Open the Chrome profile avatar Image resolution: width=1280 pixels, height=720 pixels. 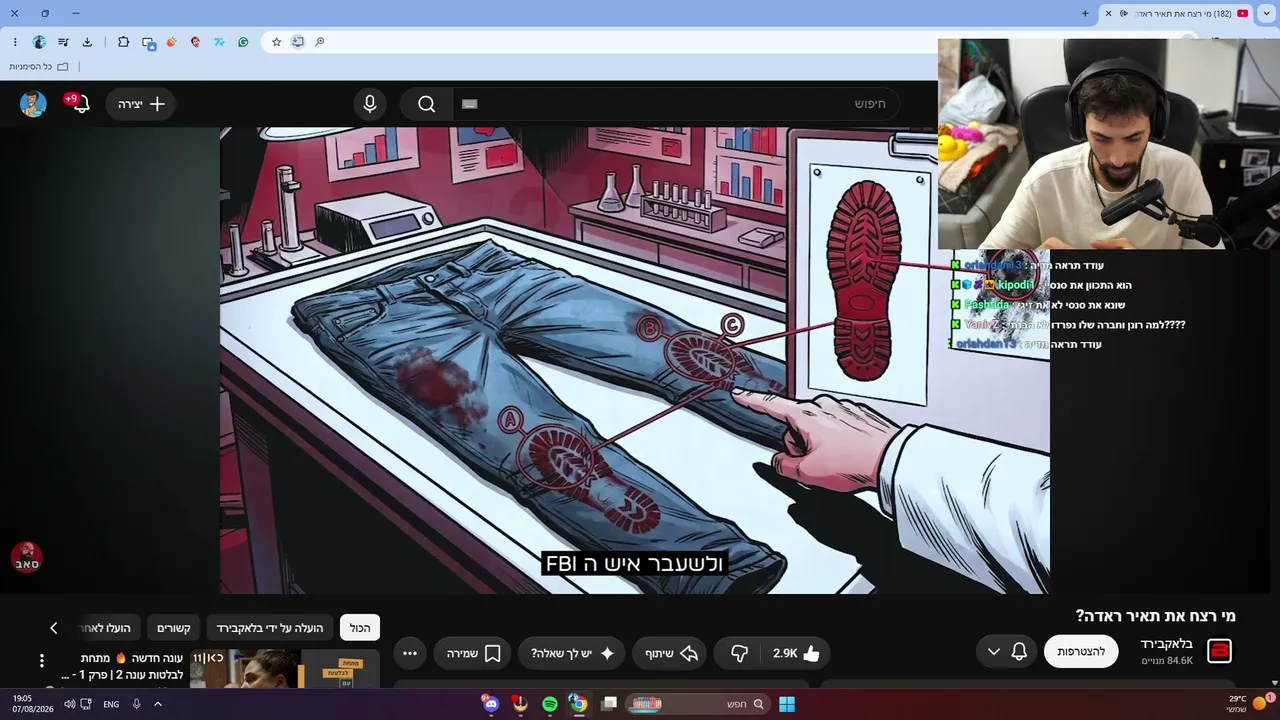[x=39, y=42]
